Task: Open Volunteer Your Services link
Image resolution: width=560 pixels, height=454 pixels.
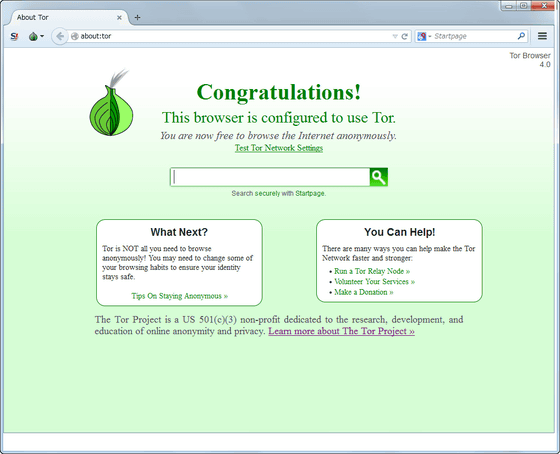Action: 374,281
